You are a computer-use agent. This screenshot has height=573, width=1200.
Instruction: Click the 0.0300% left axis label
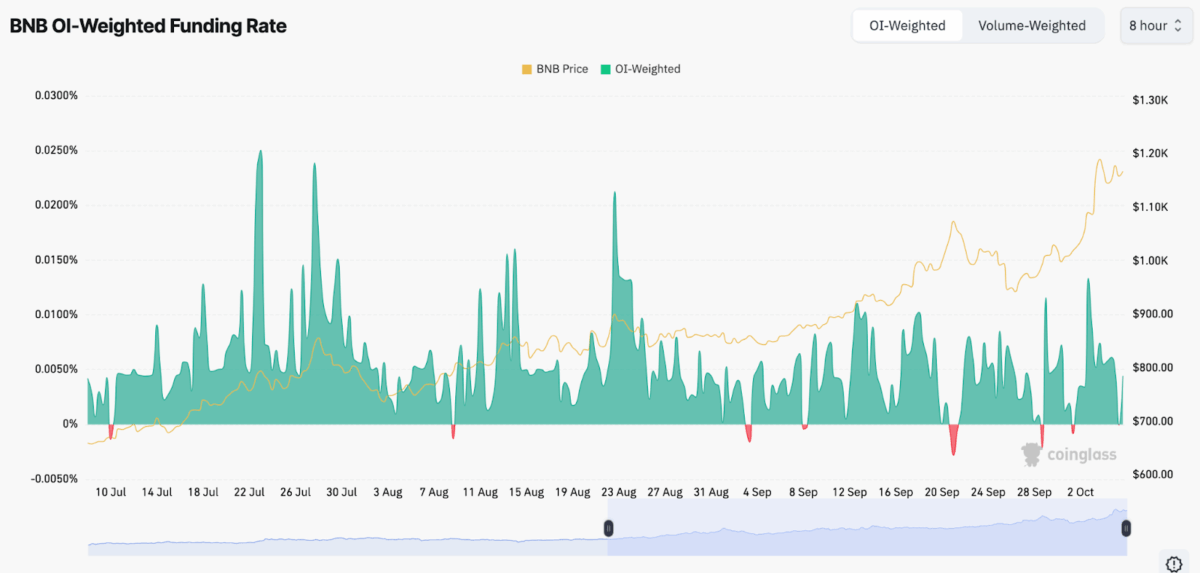[x=56, y=96]
